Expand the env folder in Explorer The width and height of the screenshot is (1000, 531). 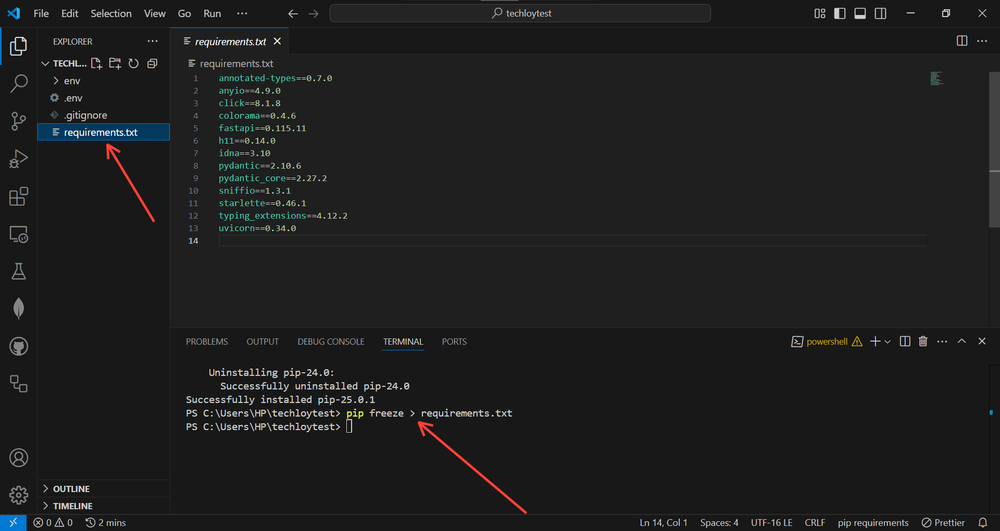click(x=72, y=80)
